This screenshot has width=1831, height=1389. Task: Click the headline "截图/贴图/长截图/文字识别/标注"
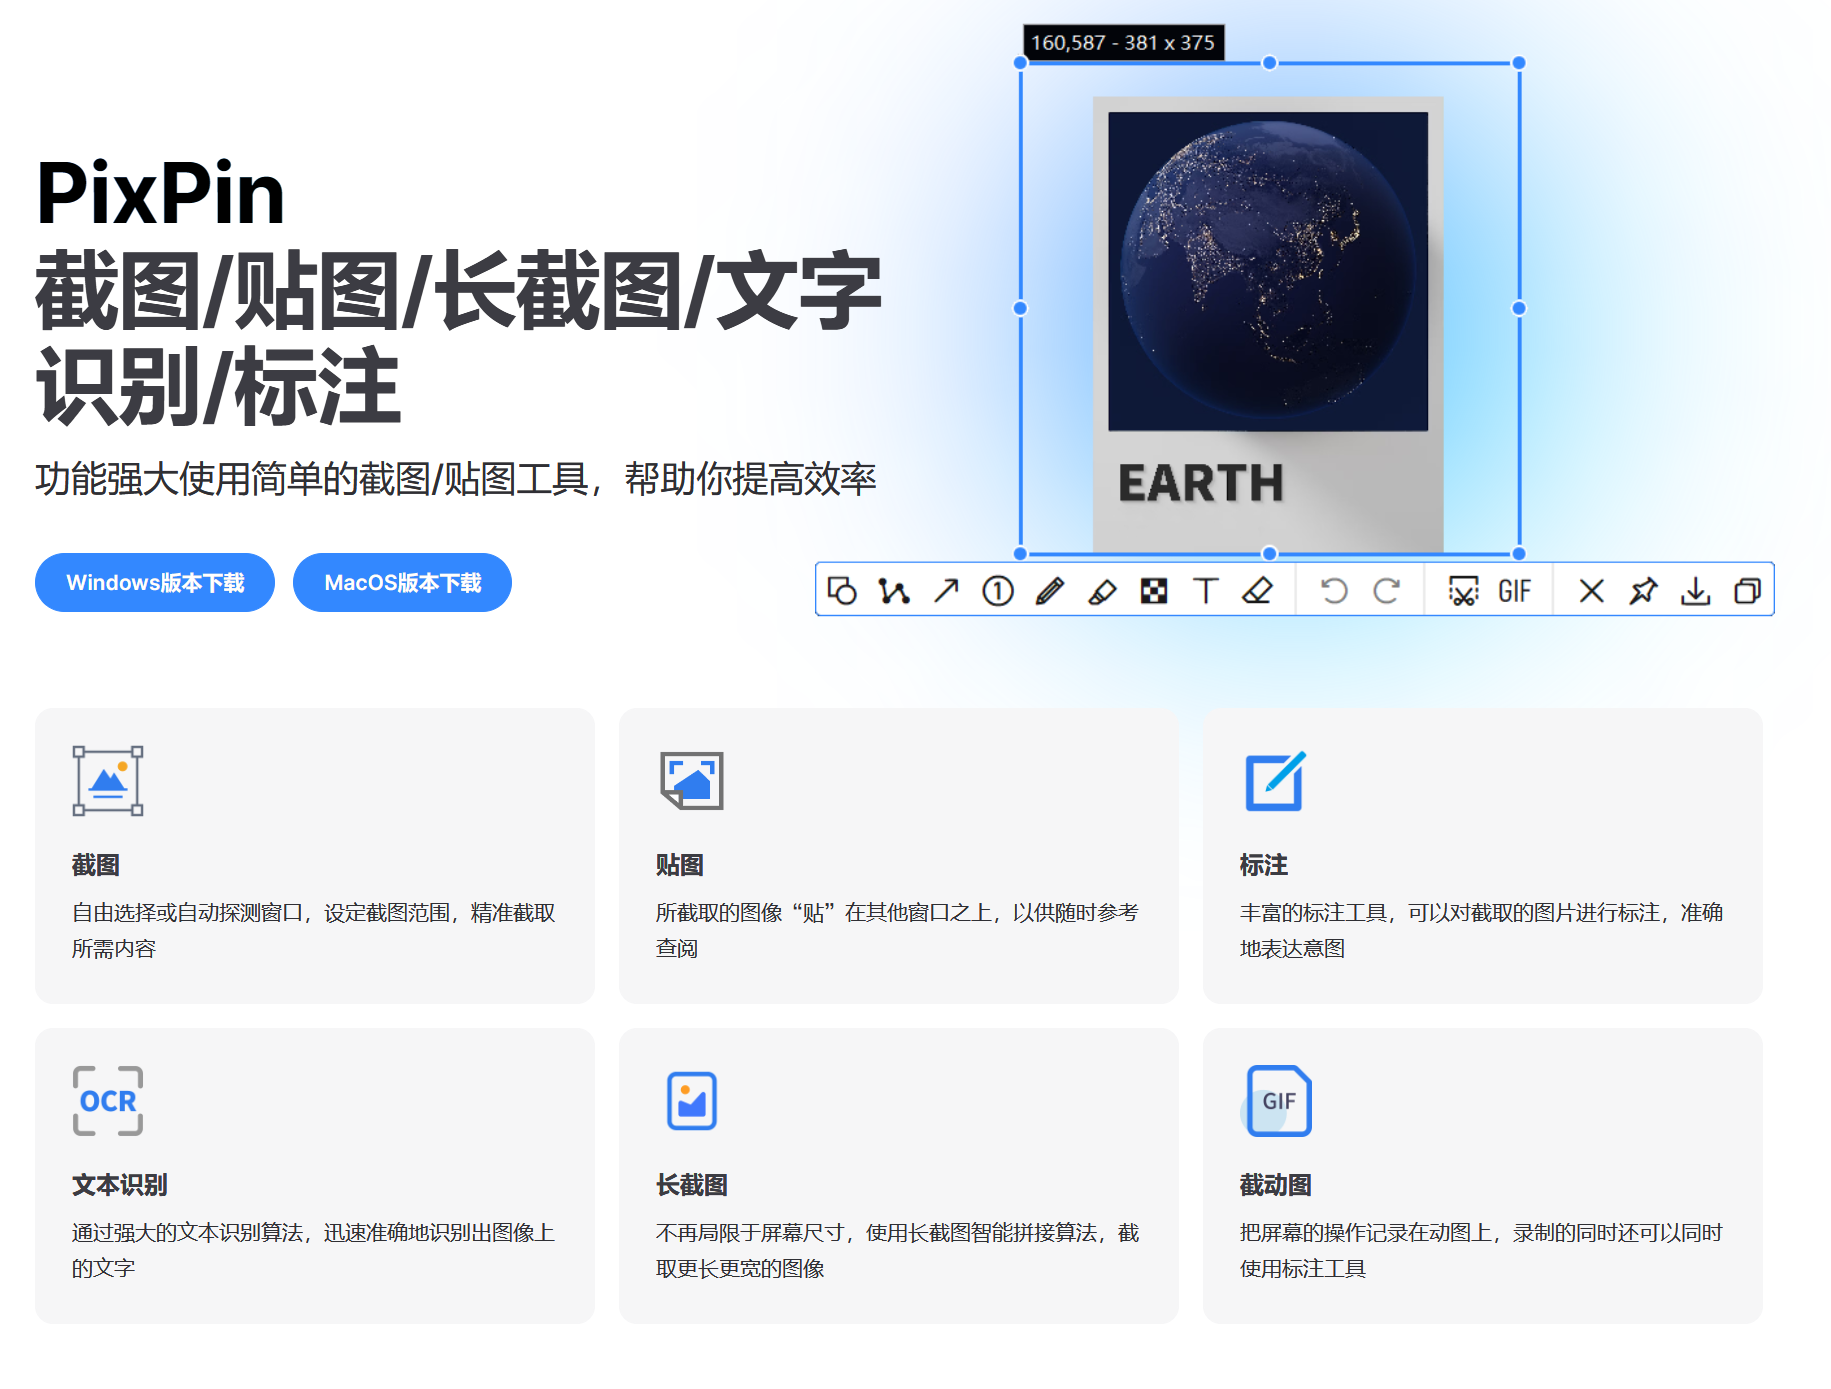point(458,338)
